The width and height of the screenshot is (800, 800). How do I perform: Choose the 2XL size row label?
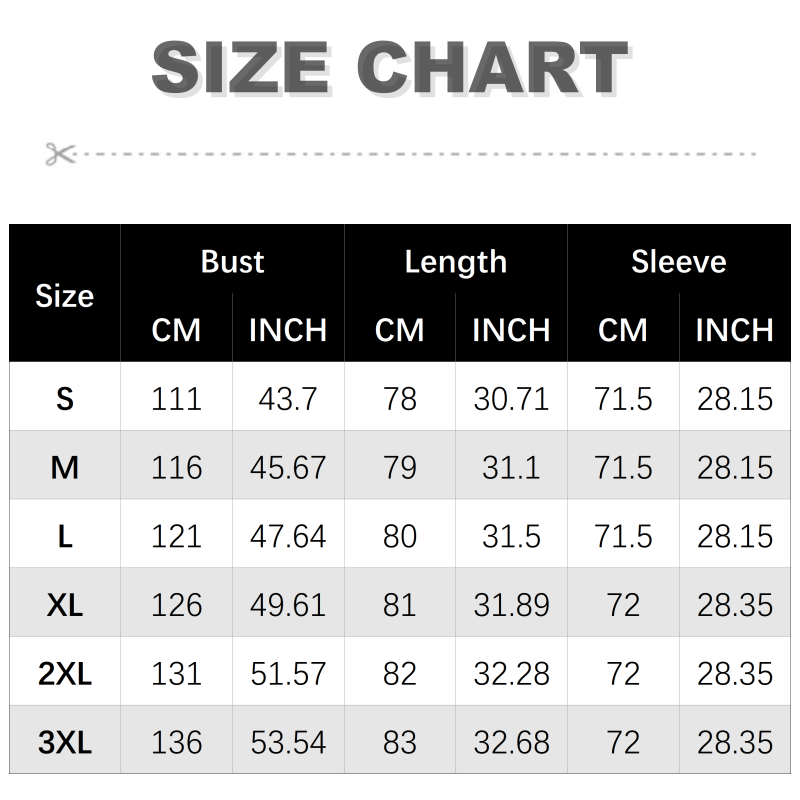coord(65,674)
